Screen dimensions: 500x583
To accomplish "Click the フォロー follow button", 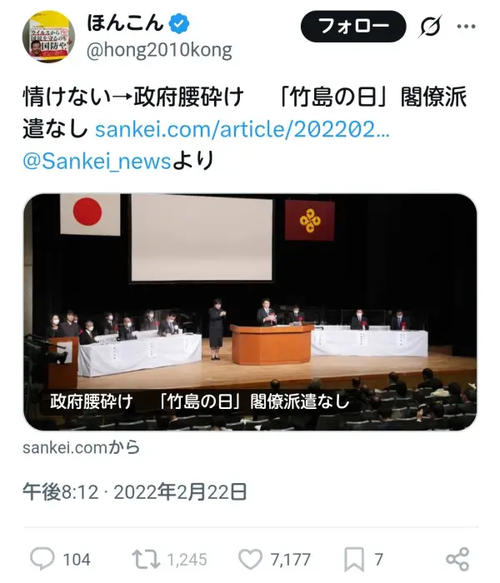I will pos(353,26).
